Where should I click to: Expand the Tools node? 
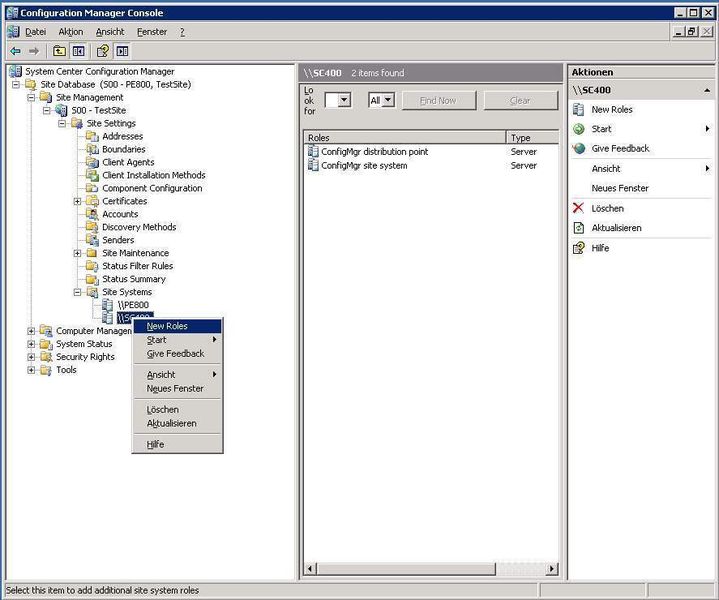pyautogui.click(x=31, y=370)
